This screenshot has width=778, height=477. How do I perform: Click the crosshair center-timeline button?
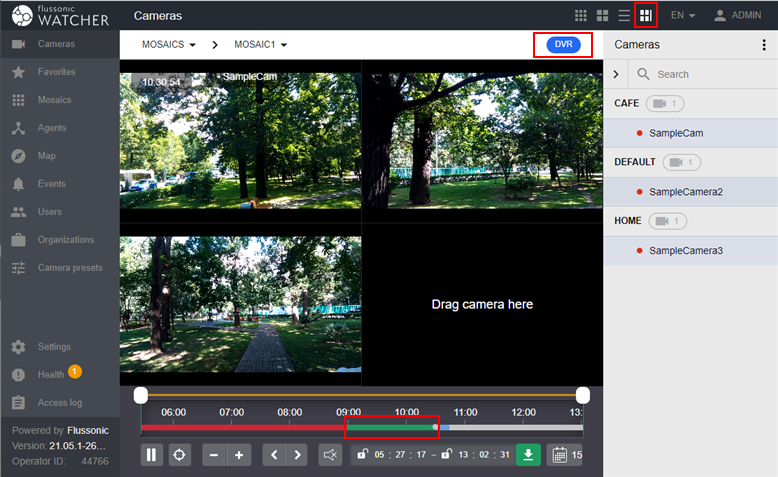pyautogui.click(x=180, y=455)
